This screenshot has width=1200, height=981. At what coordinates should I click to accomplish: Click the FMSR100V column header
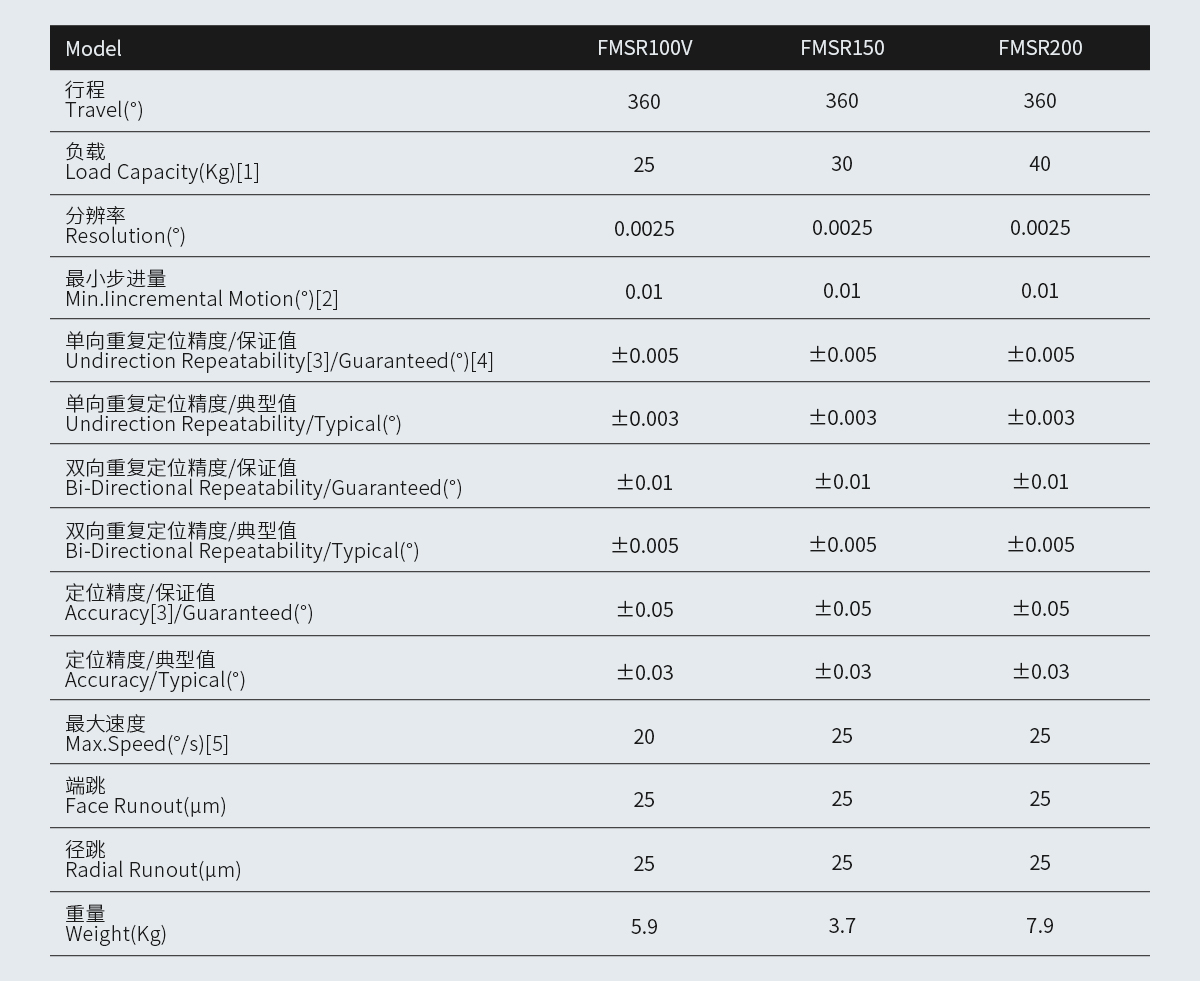644,48
